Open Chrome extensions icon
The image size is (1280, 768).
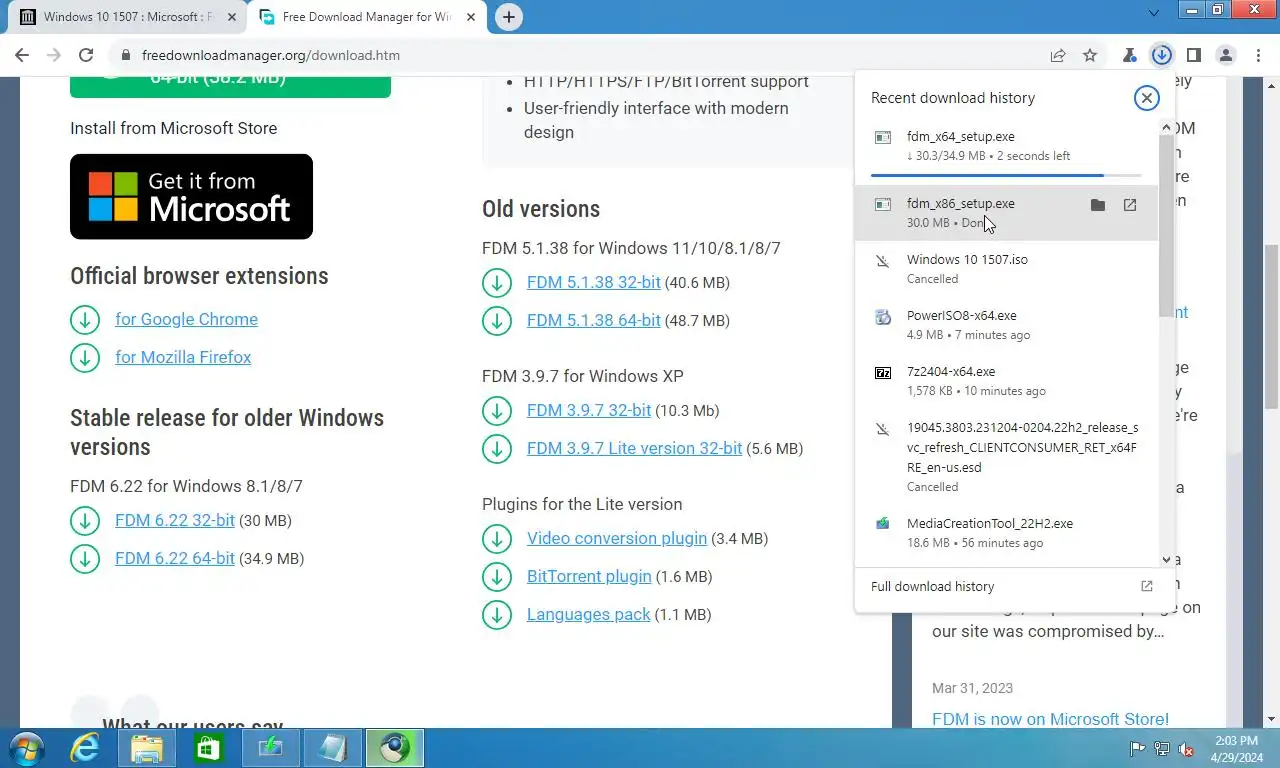[x=1129, y=55]
